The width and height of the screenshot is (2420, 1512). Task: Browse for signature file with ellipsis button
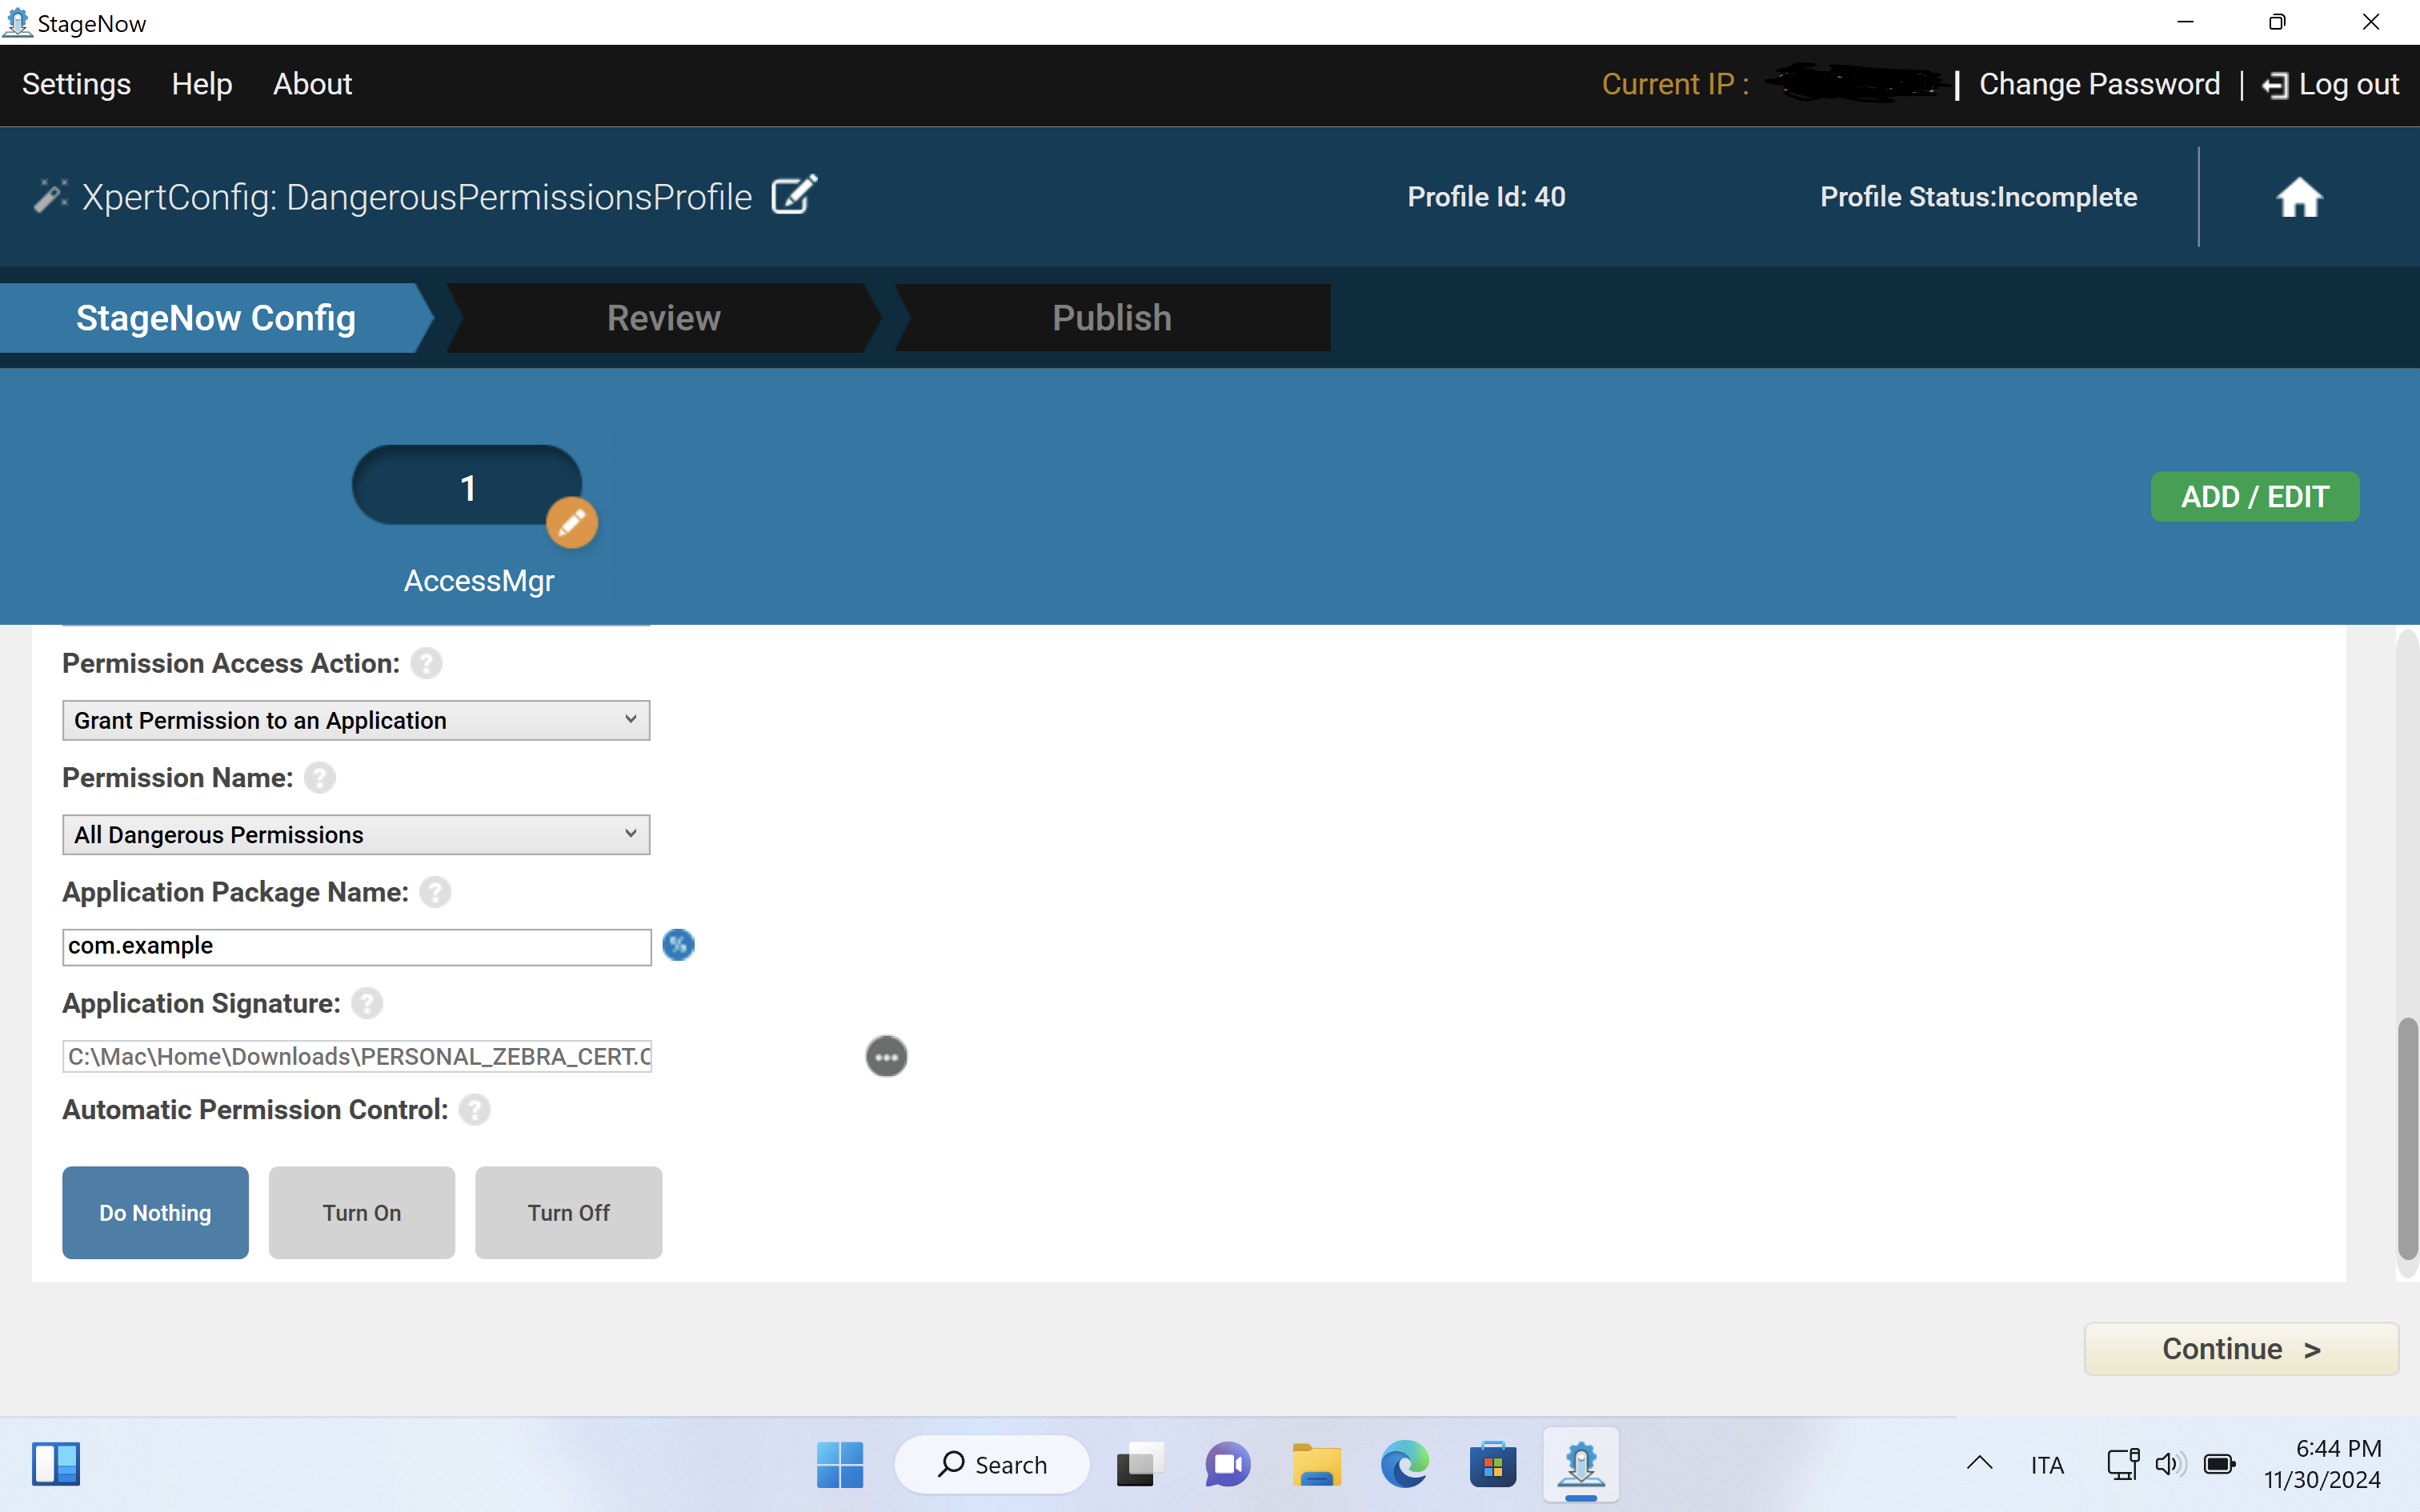(x=886, y=1056)
